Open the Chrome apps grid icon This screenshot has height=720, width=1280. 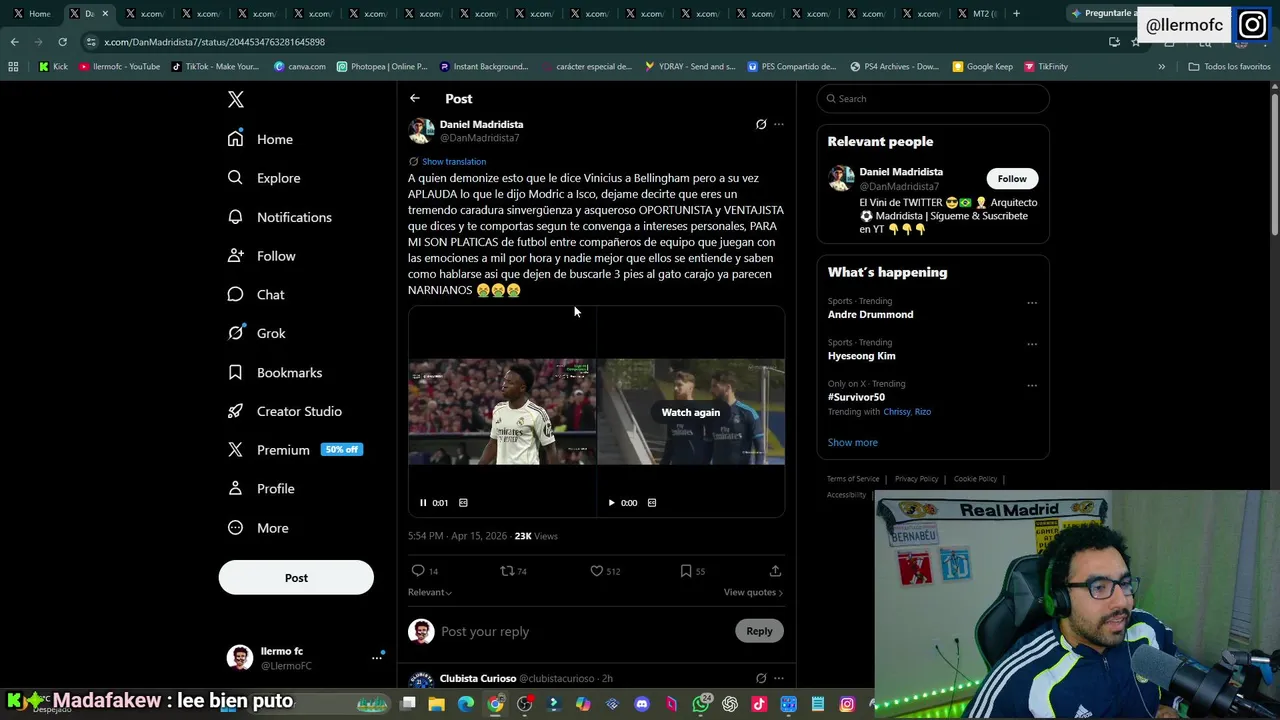coord(13,67)
